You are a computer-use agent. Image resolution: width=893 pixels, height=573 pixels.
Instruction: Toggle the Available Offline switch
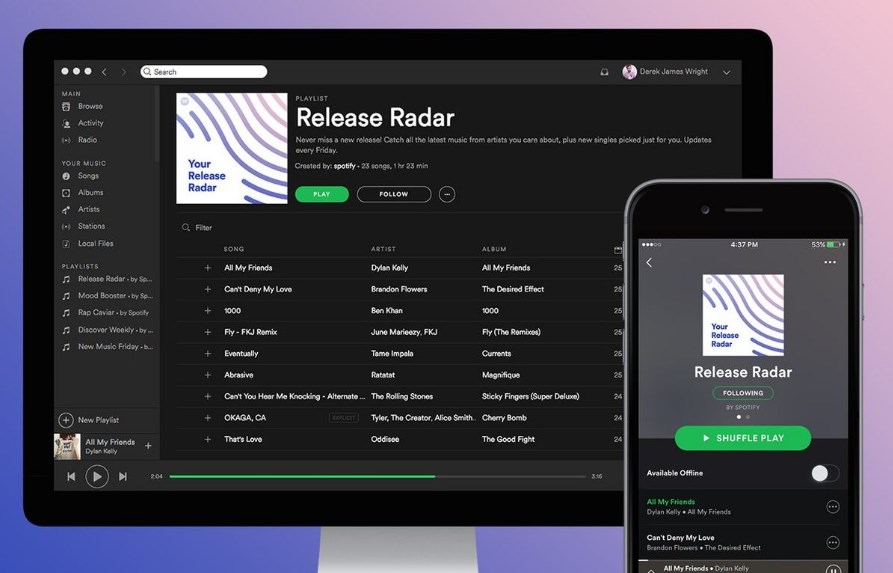824,473
